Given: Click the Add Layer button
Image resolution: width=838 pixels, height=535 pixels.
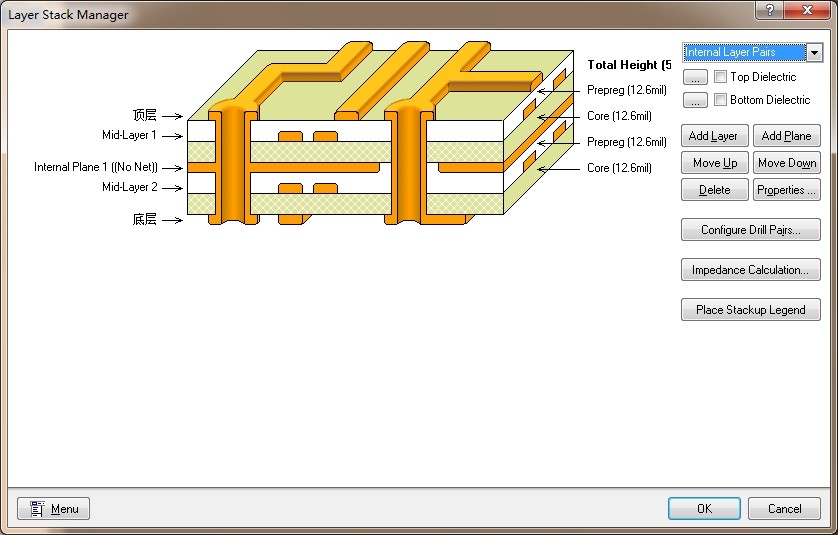Looking at the screenshot, I should (715, 136).
